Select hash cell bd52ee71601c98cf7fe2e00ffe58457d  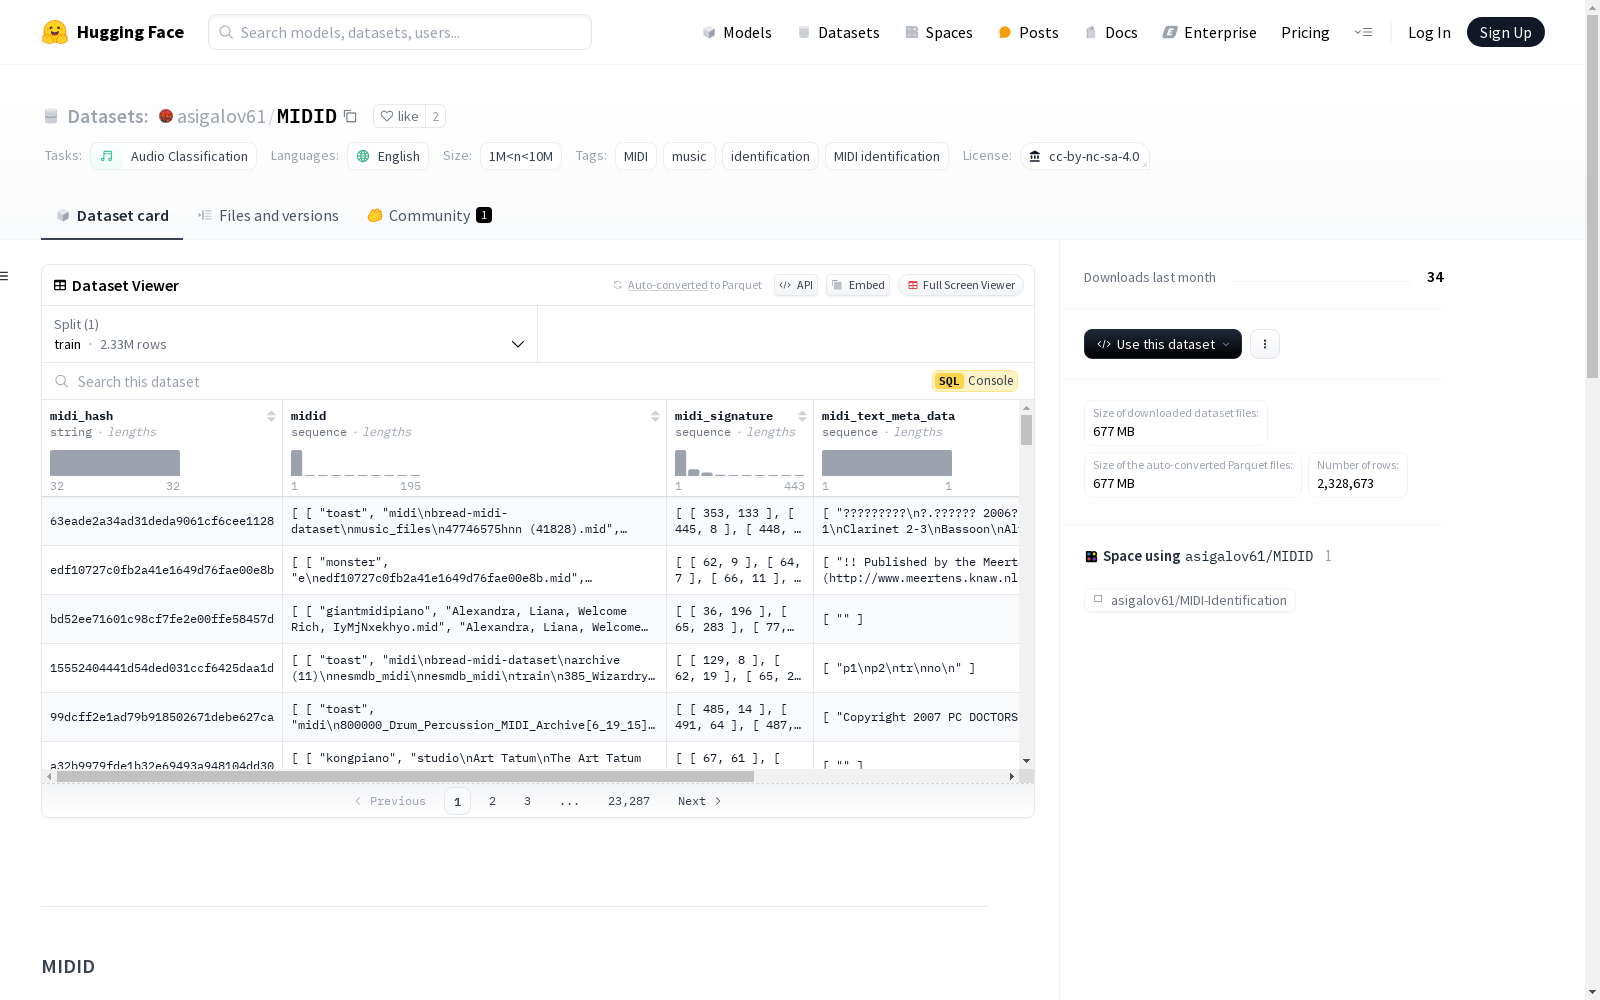(162, 619)
